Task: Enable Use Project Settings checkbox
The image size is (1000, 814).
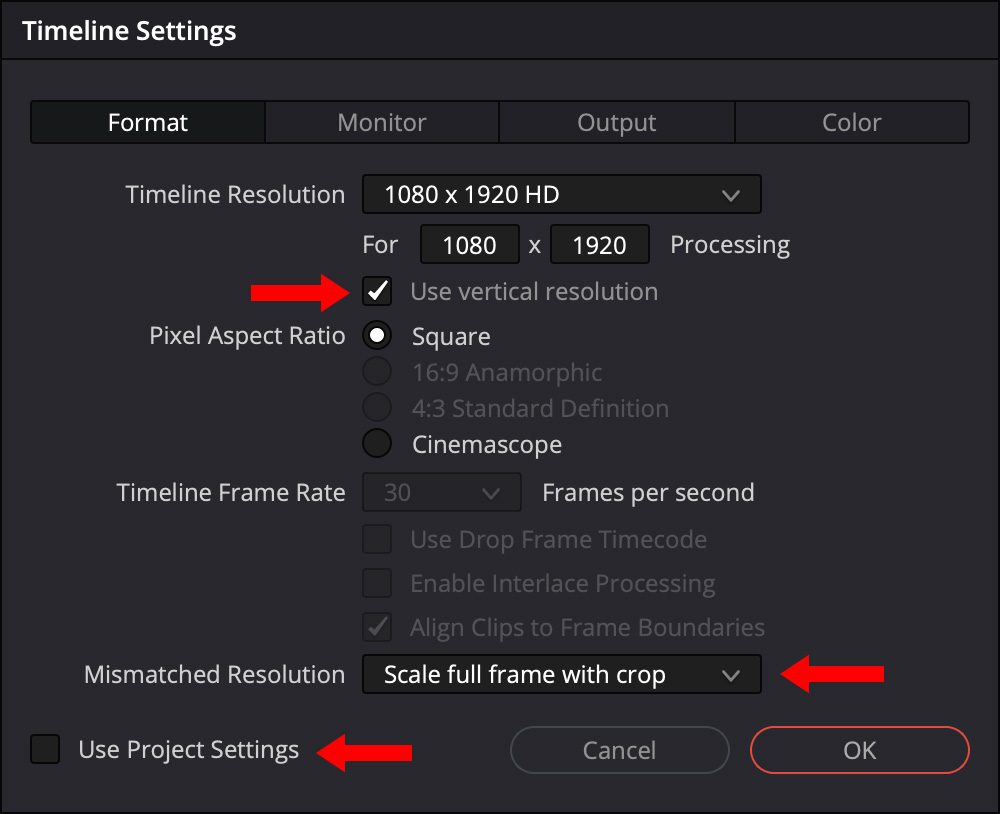Action: tap(45, 749)
